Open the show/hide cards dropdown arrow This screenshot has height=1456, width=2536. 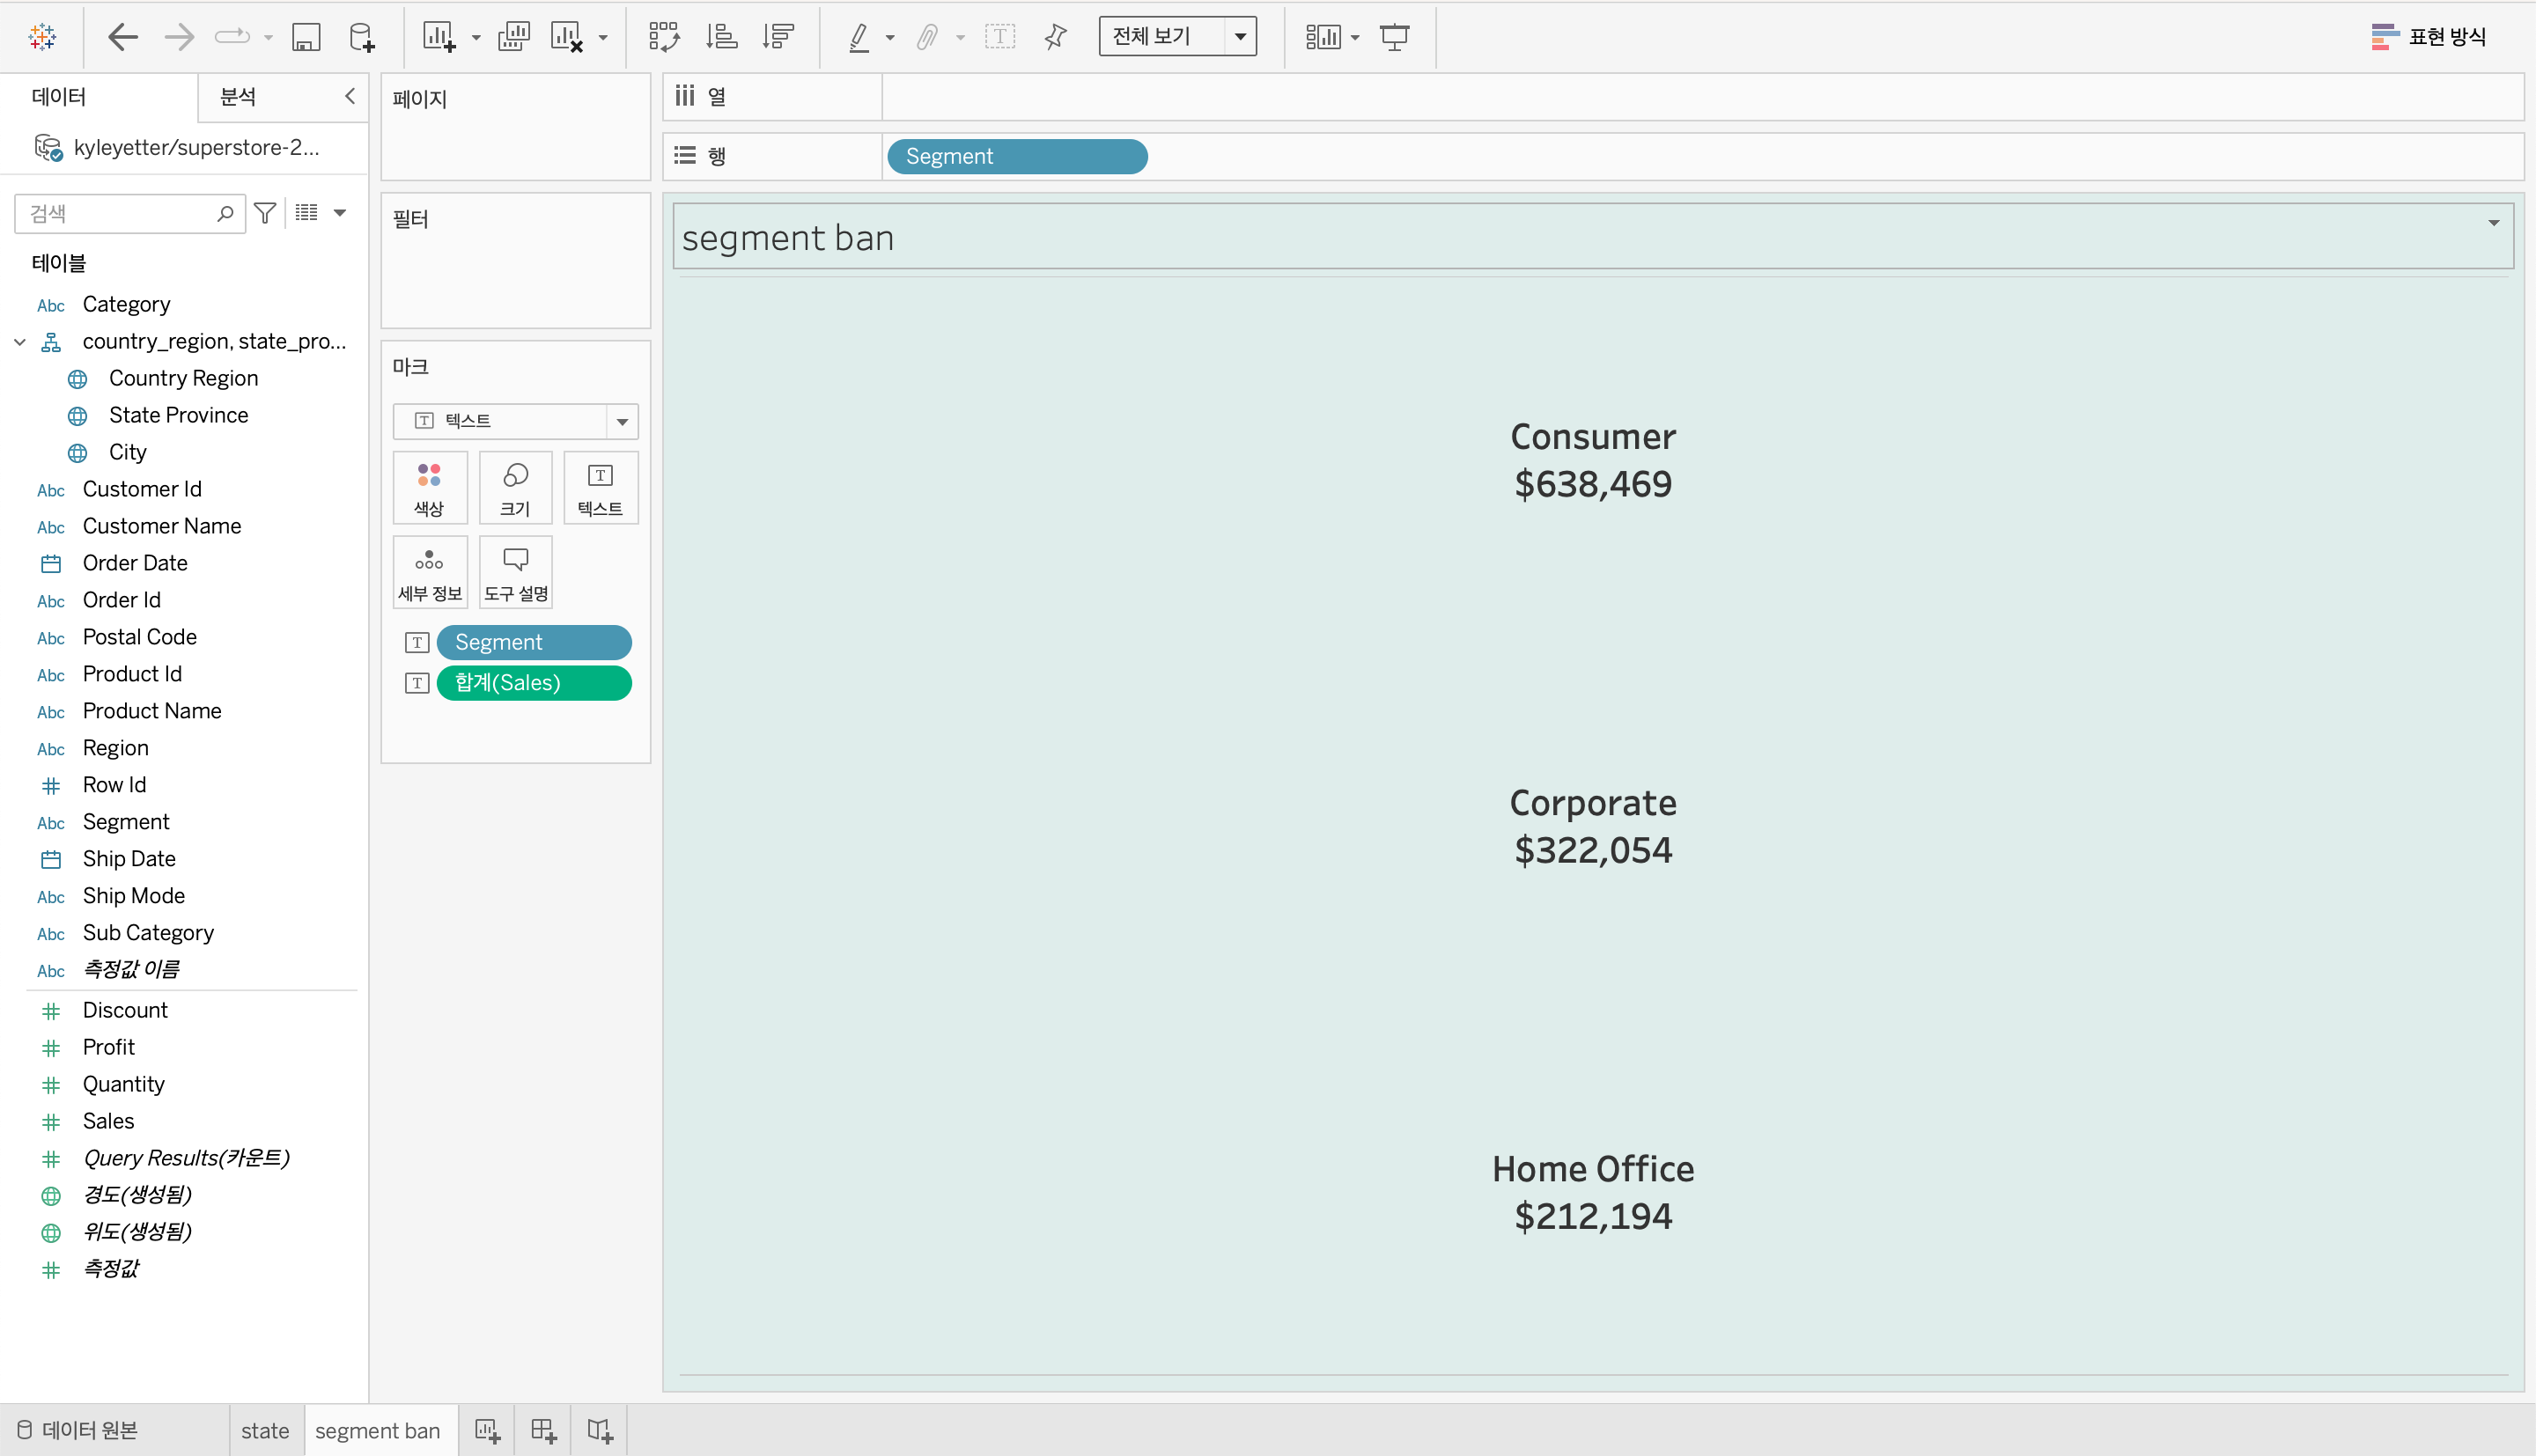[x=1355, y=38]
